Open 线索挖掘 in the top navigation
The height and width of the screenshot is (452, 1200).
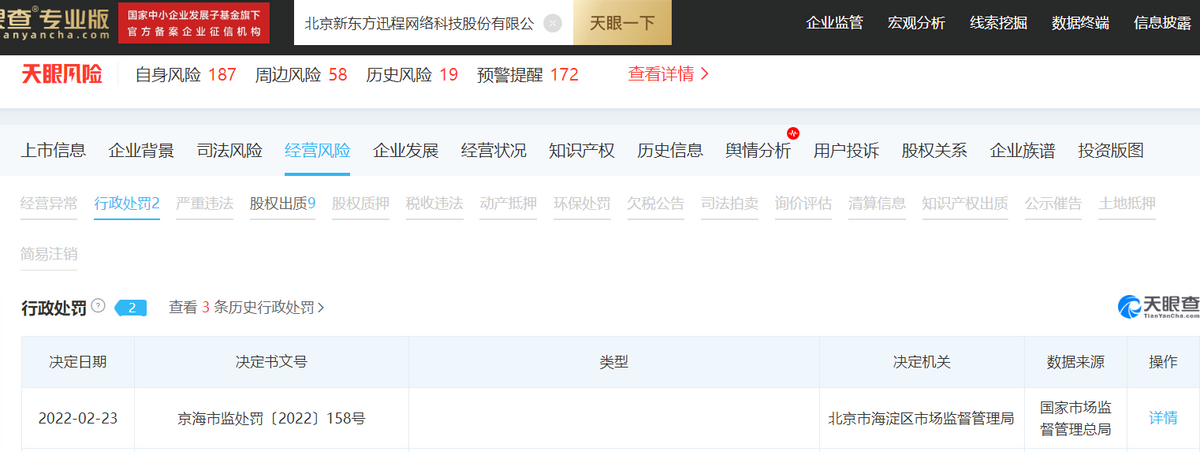tap(998, 22)
